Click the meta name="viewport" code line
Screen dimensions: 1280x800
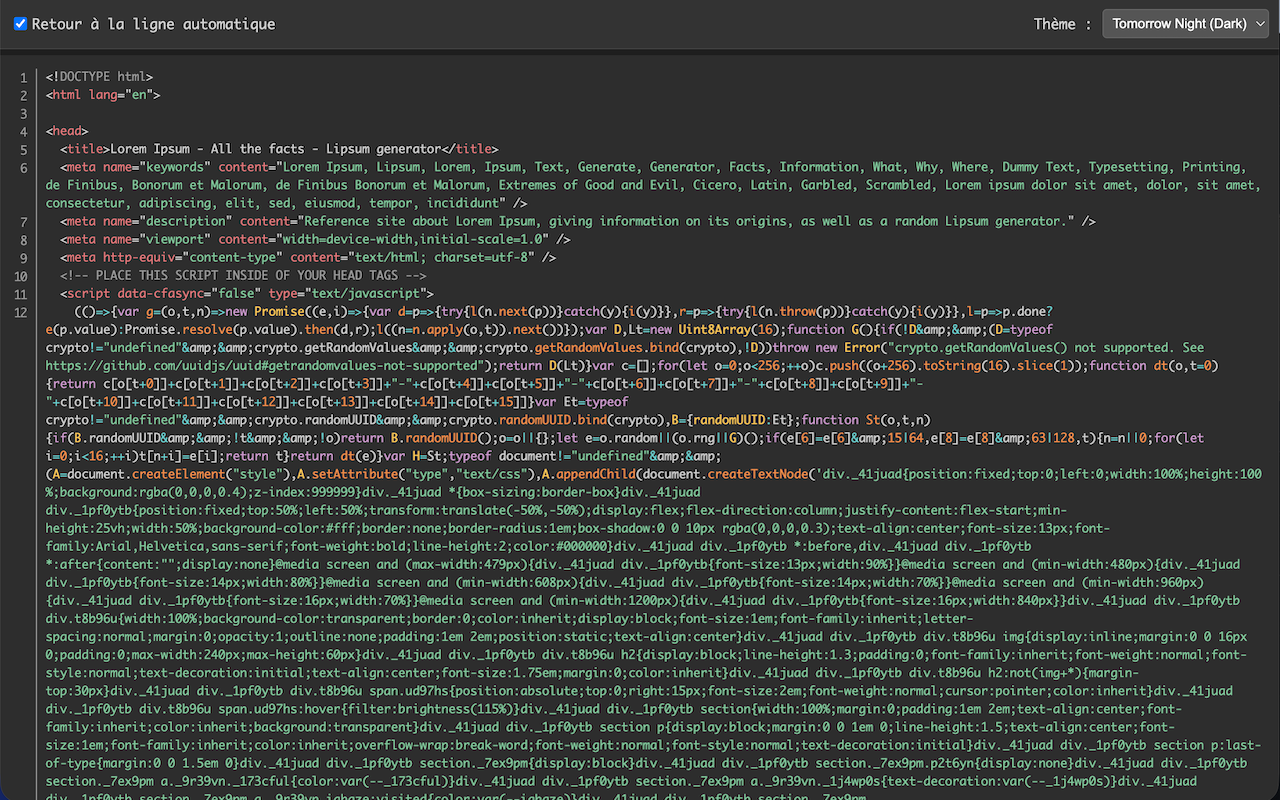point(315,239)
